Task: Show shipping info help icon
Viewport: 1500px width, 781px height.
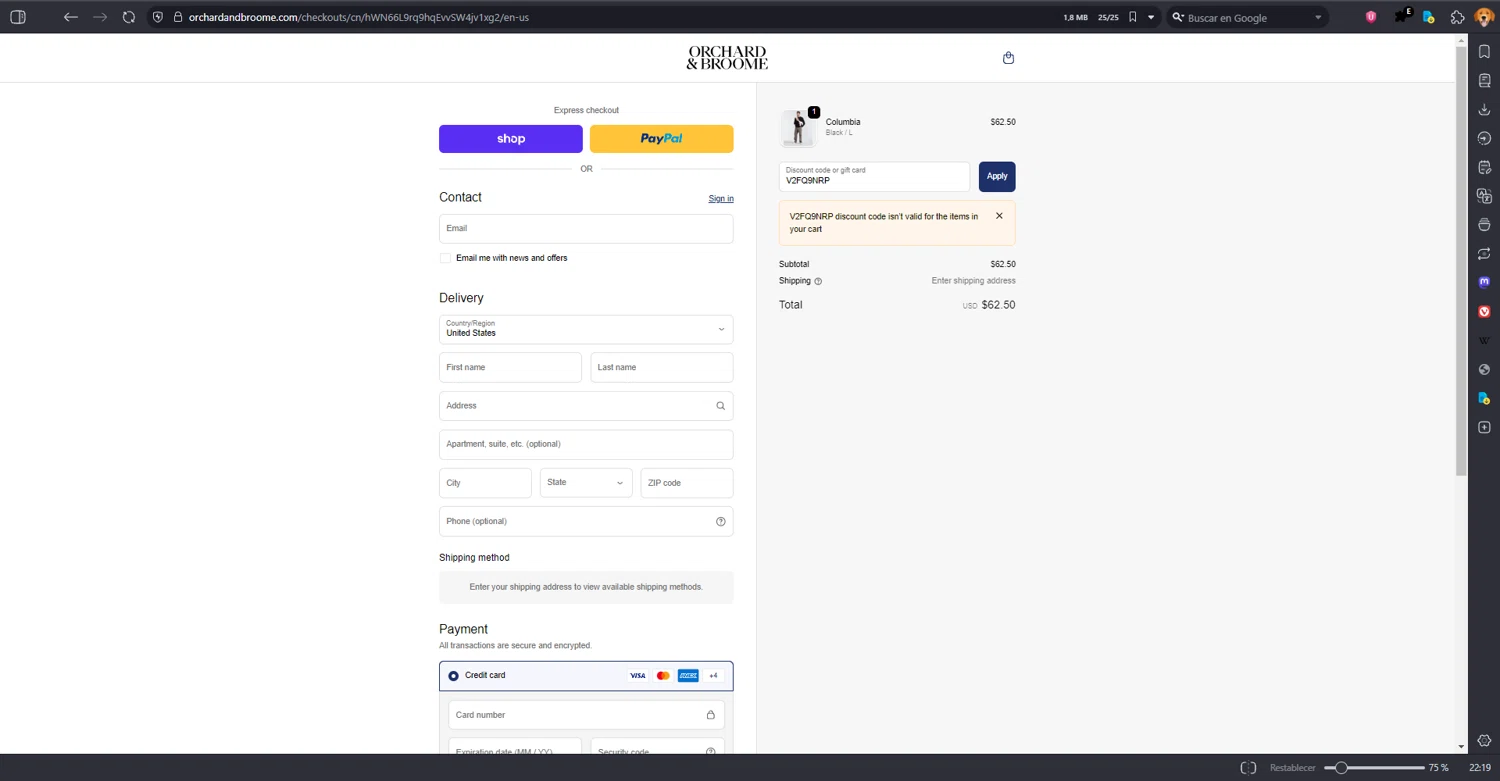Action: pyautogui.click(x=818, y=282)
